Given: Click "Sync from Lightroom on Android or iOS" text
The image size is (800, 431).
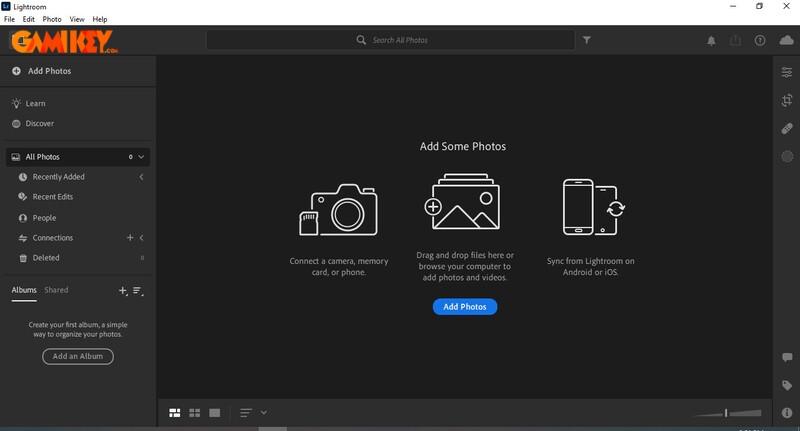Looking at the screenshot, I should (590, 266).
